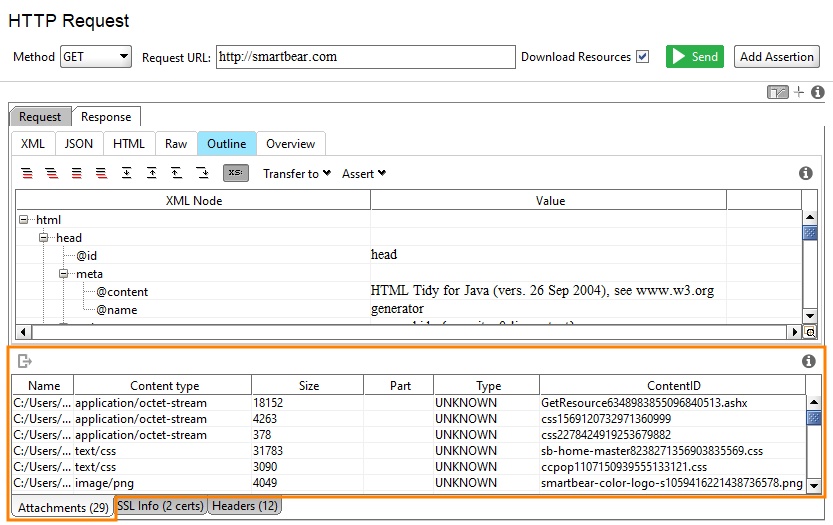The image size is (833, 525).
Task: Open the HTML view tab
Action: tap(129, 144)
